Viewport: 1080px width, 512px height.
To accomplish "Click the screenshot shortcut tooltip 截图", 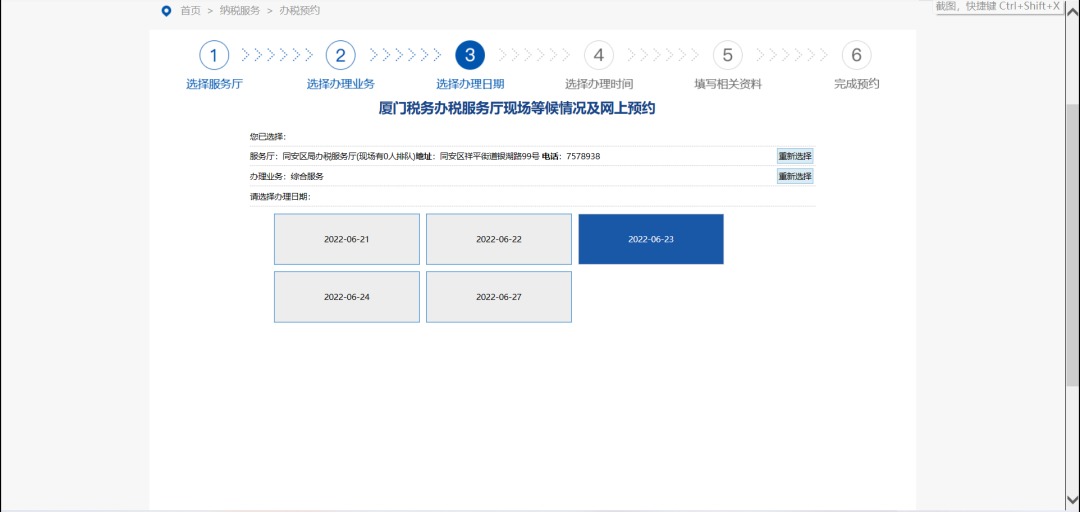I will tap(997, 6).
